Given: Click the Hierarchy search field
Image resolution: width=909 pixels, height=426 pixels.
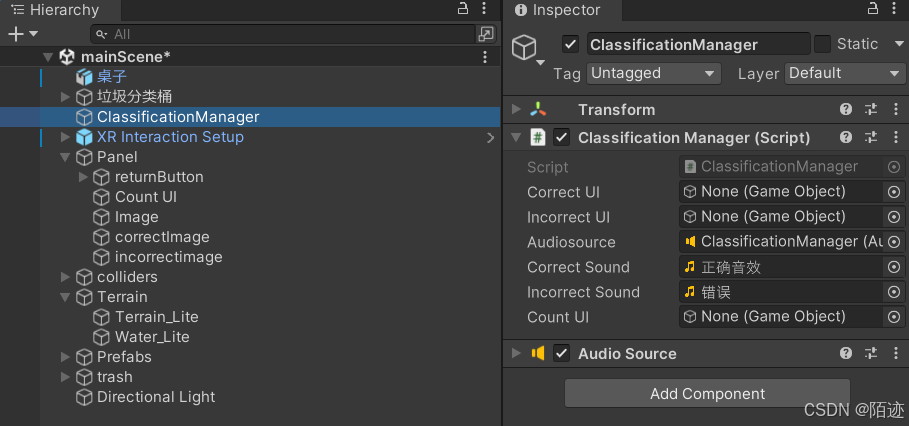Looking at the screenshot, I should click(x=283, y=34).
